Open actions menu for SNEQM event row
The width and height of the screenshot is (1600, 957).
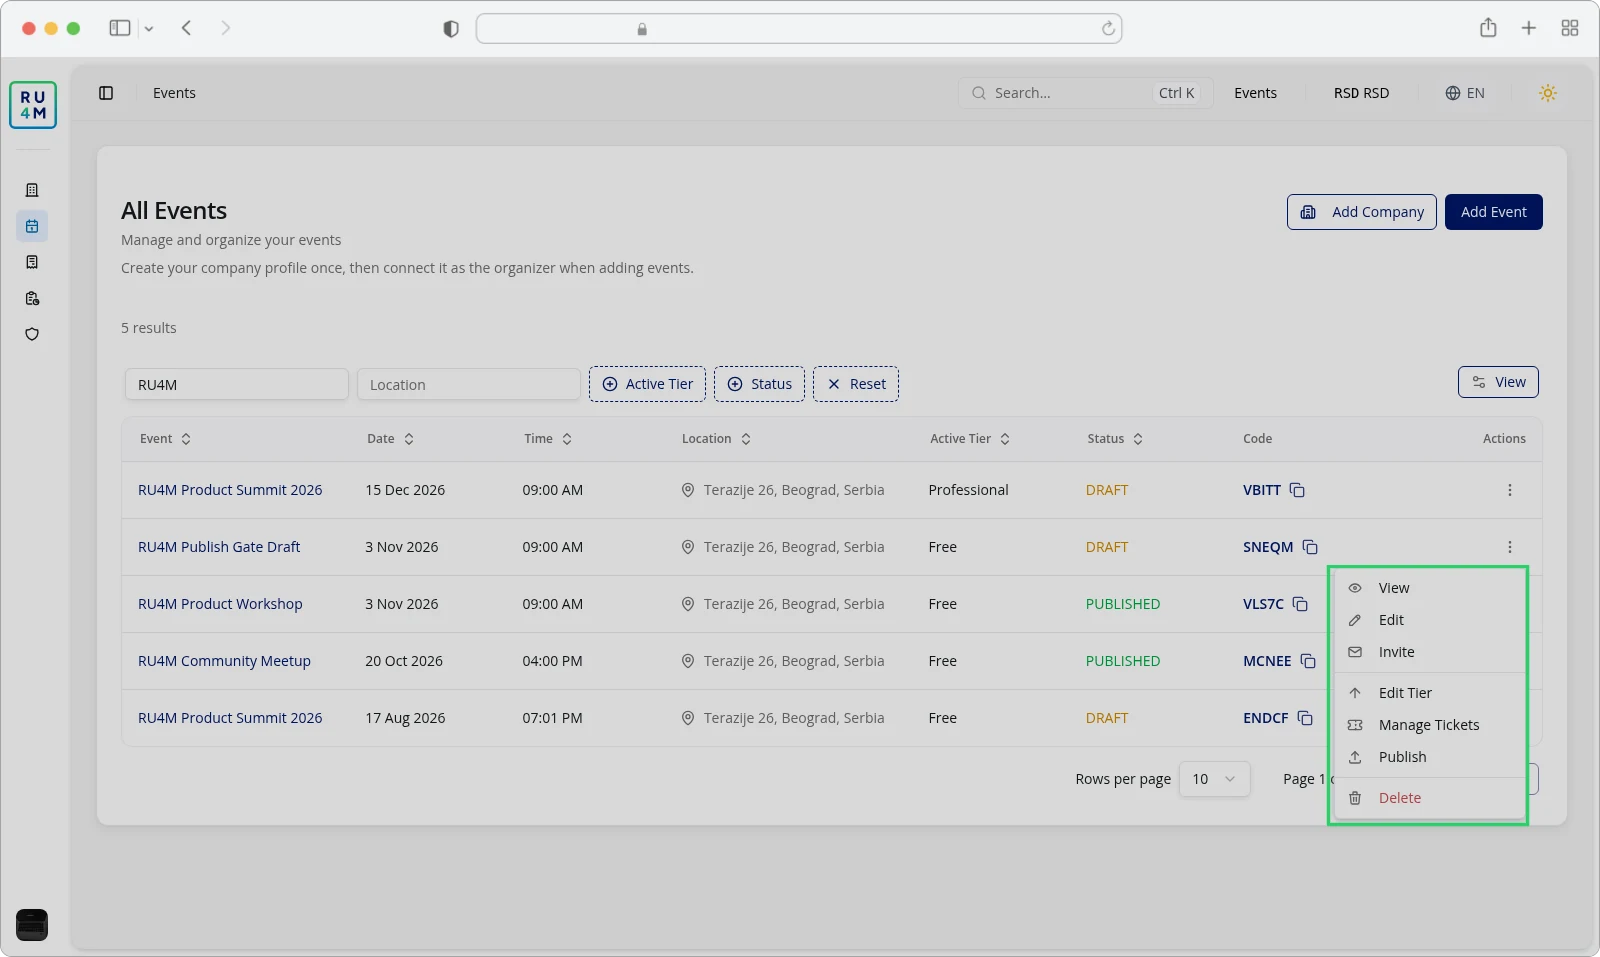(x=1510, y=547)
